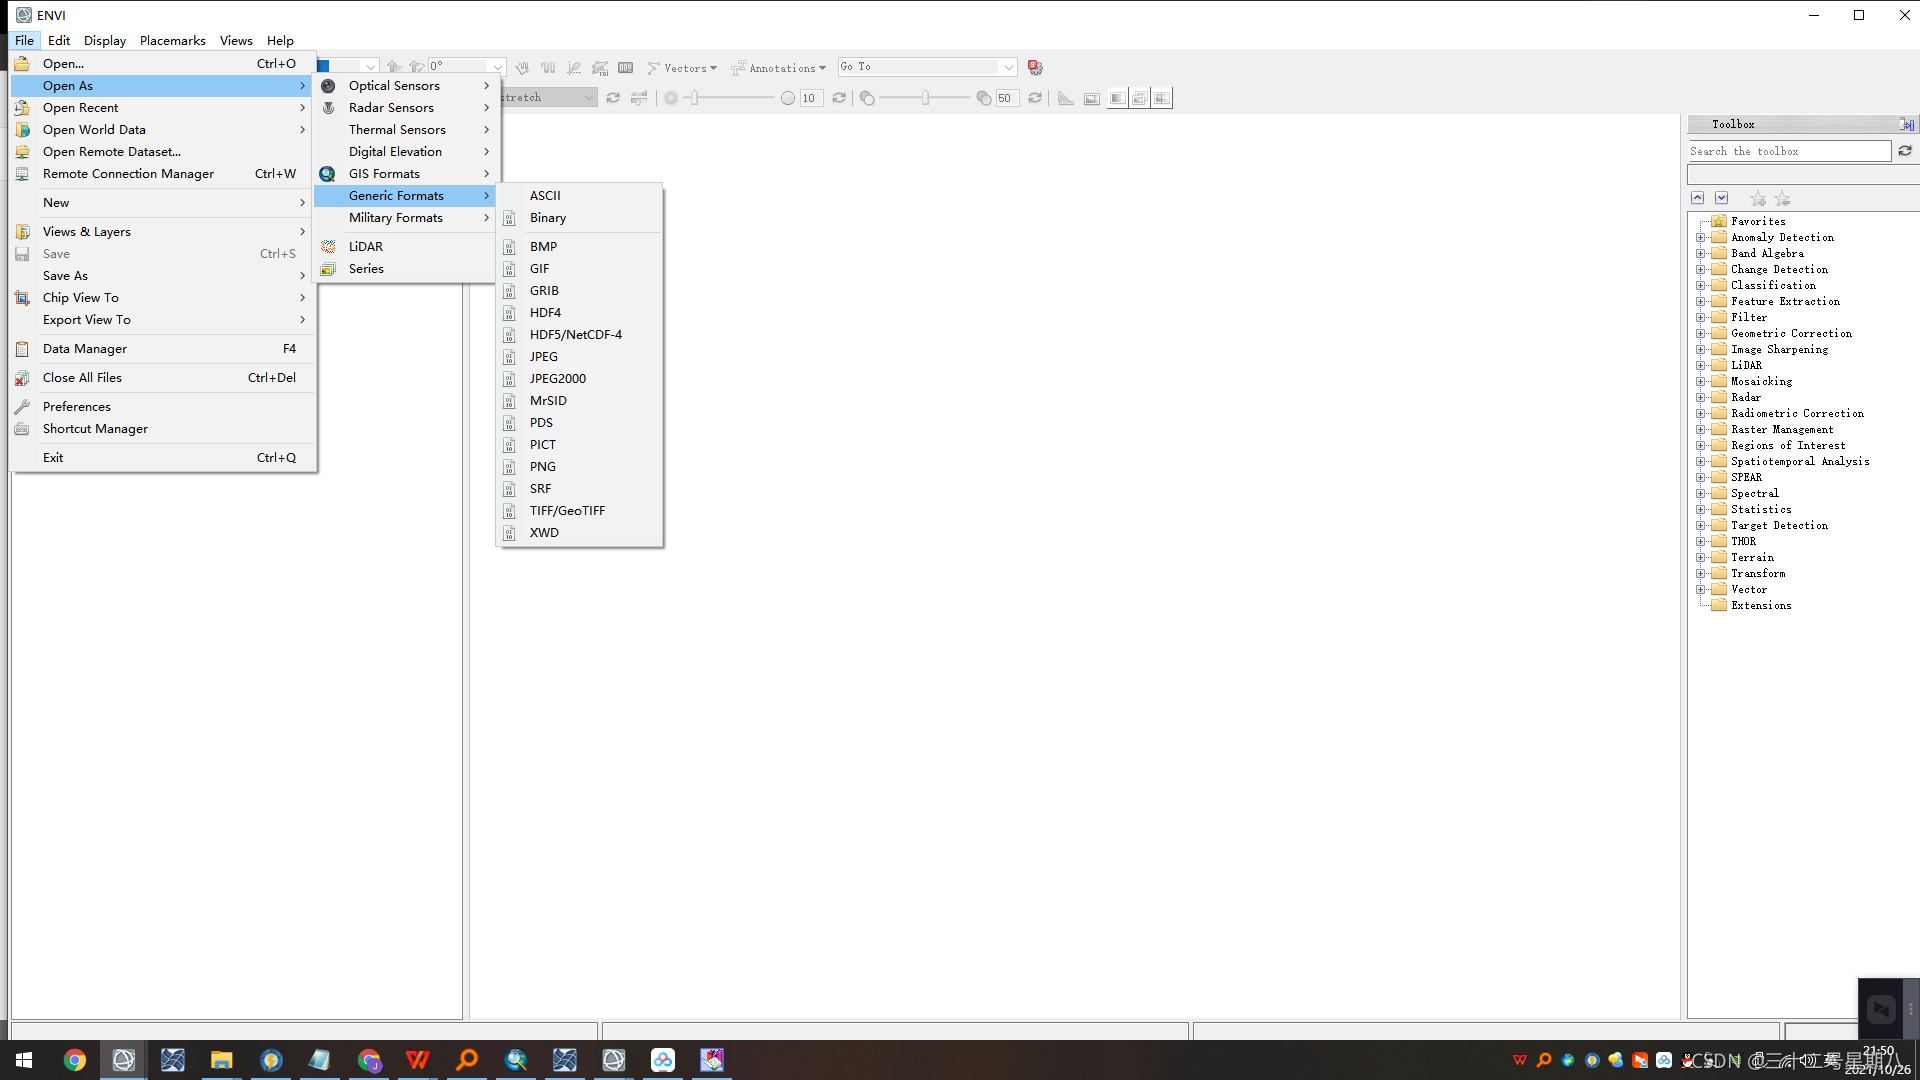Choose Close All Files
The width and height of the screenshot is (1920, 1080).
(163, 378)
